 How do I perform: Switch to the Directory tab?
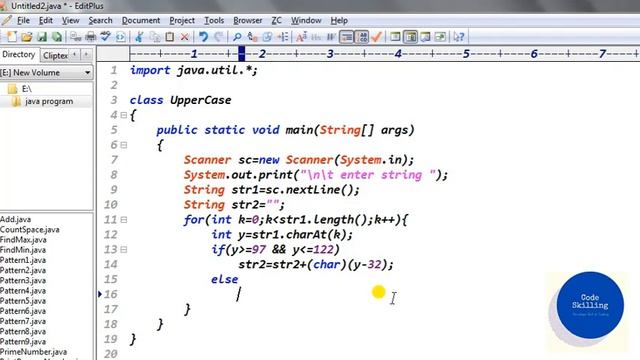[19, 54]
